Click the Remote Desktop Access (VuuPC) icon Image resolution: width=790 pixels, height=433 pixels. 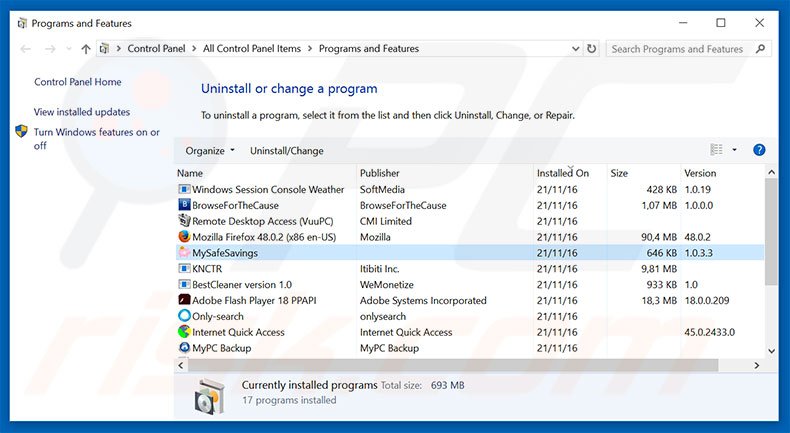(184, 221)
